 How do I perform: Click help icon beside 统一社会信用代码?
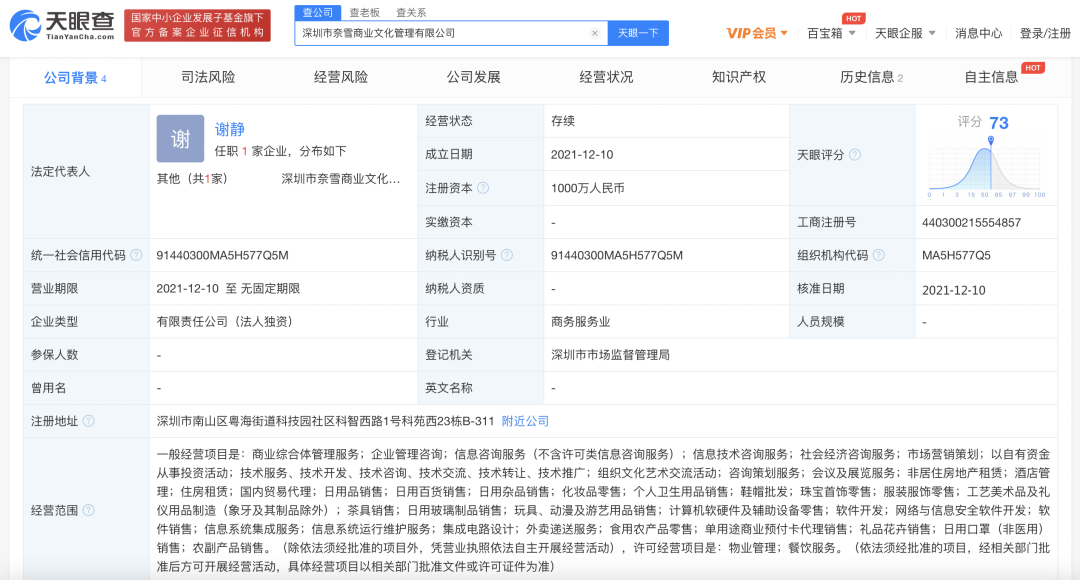click(x=136, y=255)
